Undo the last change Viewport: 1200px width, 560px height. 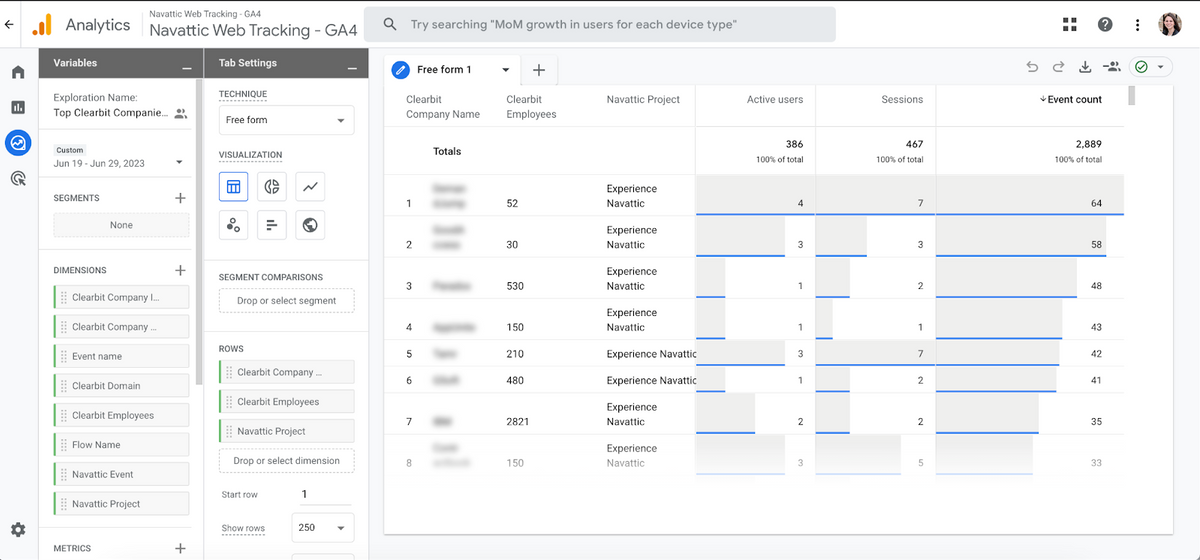click(x=1033, y=67)
